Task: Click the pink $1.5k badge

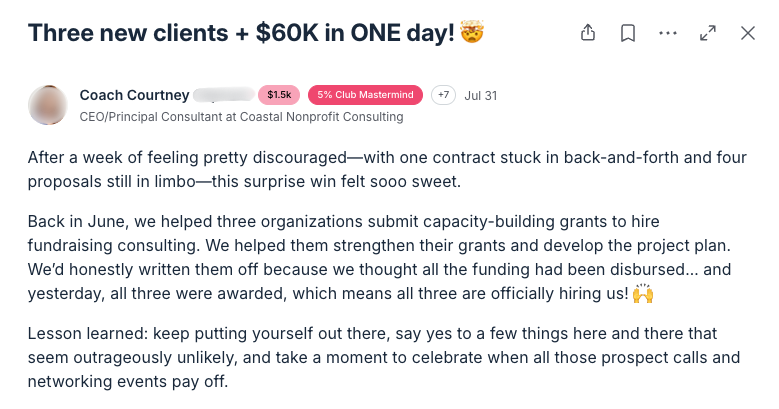Action: [279, 95]
